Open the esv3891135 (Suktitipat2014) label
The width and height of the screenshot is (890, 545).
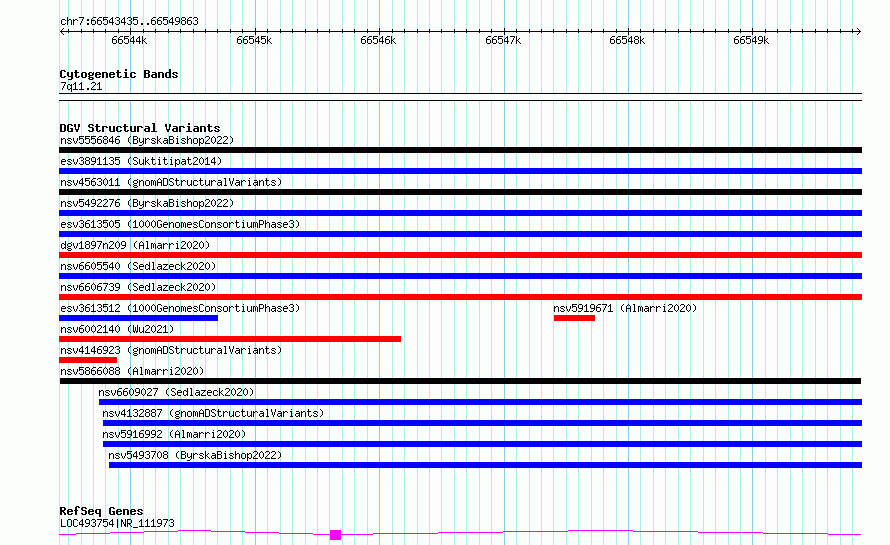tap(141, 161)
